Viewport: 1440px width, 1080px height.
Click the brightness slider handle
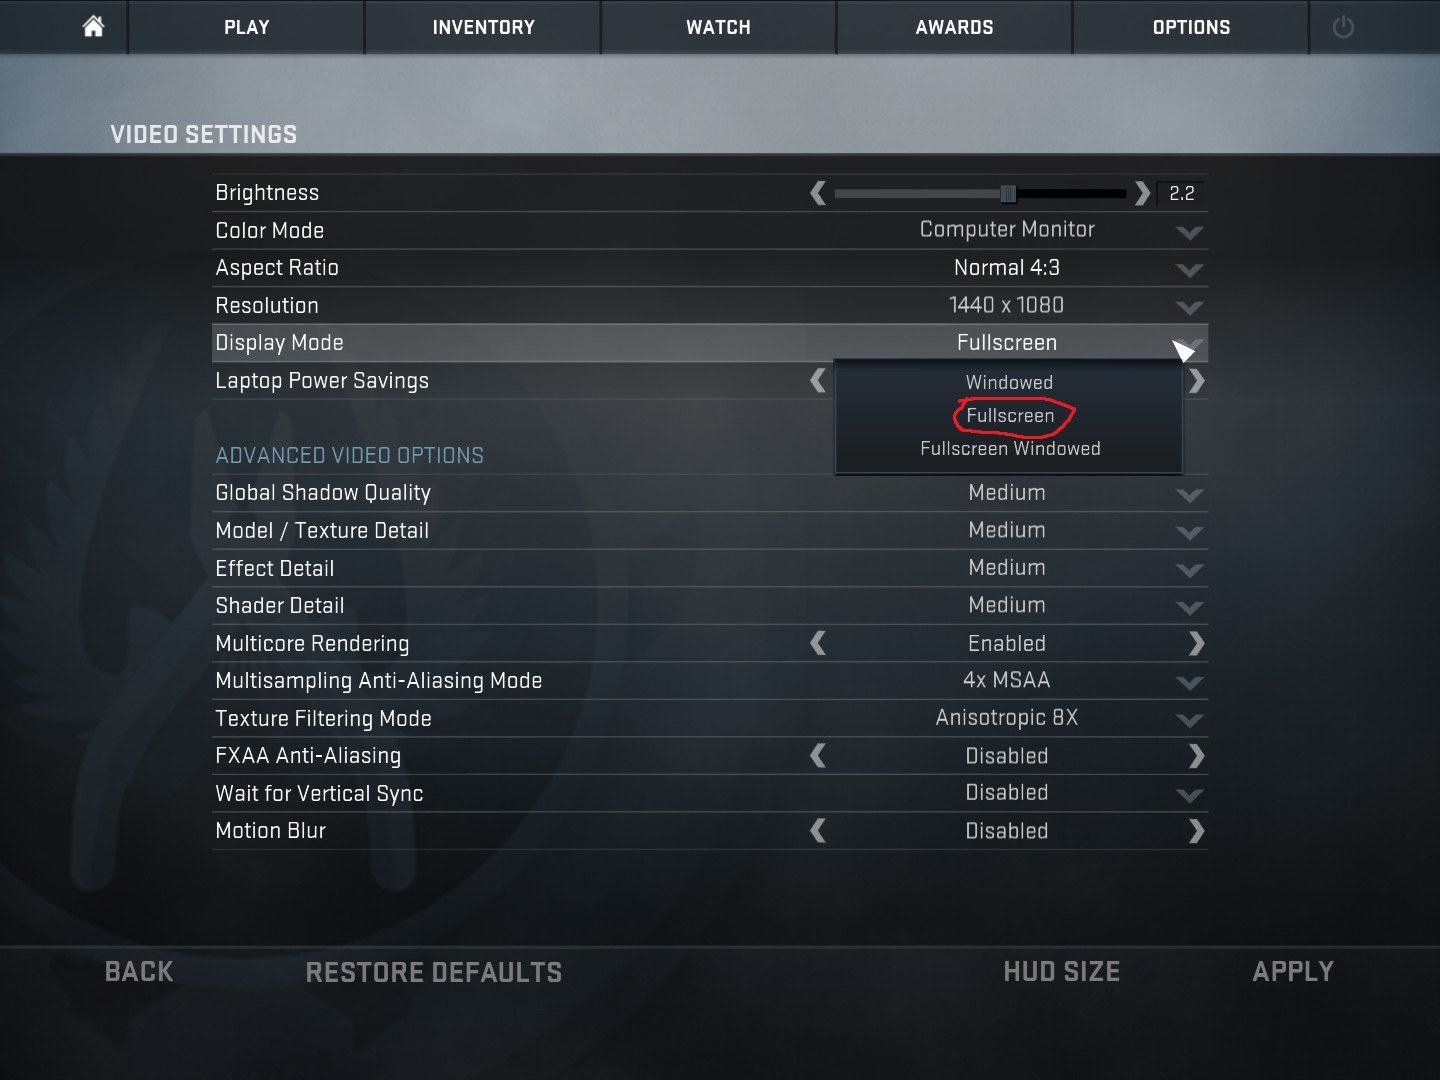(x=1008, y=193)
